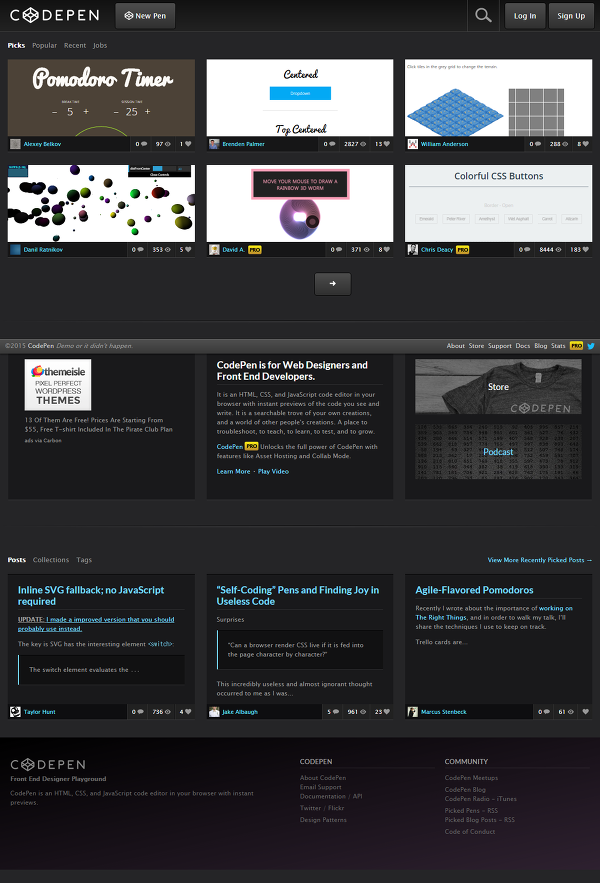This screenshot has height=883, width=600.
Task: Click heart count on Centered pen
Action: [383, 144]
